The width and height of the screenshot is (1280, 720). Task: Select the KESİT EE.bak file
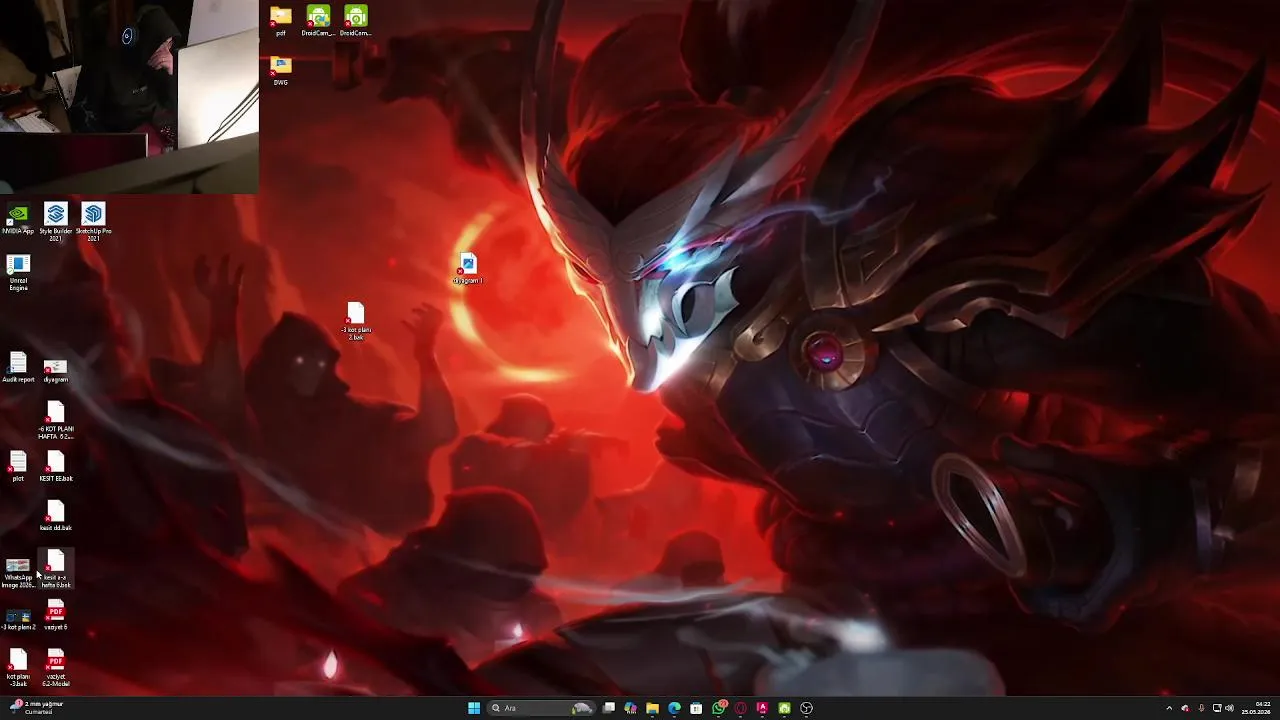(55, 467)
